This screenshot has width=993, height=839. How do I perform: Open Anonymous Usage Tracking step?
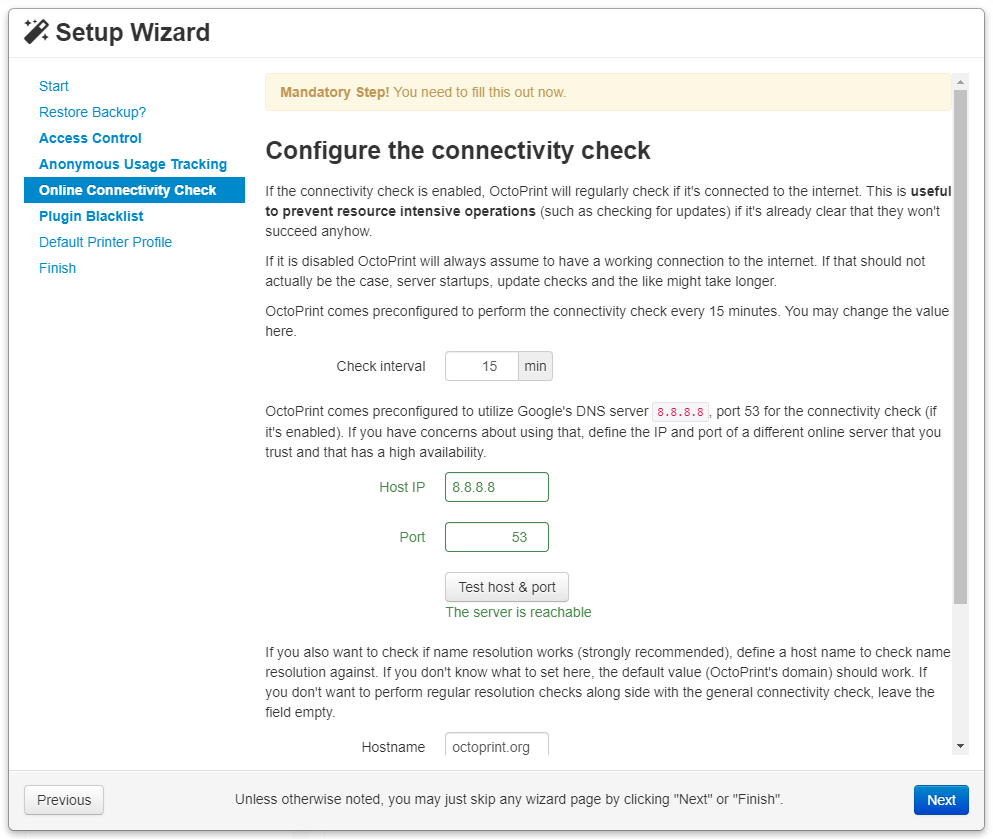click(x=133, y=164)
